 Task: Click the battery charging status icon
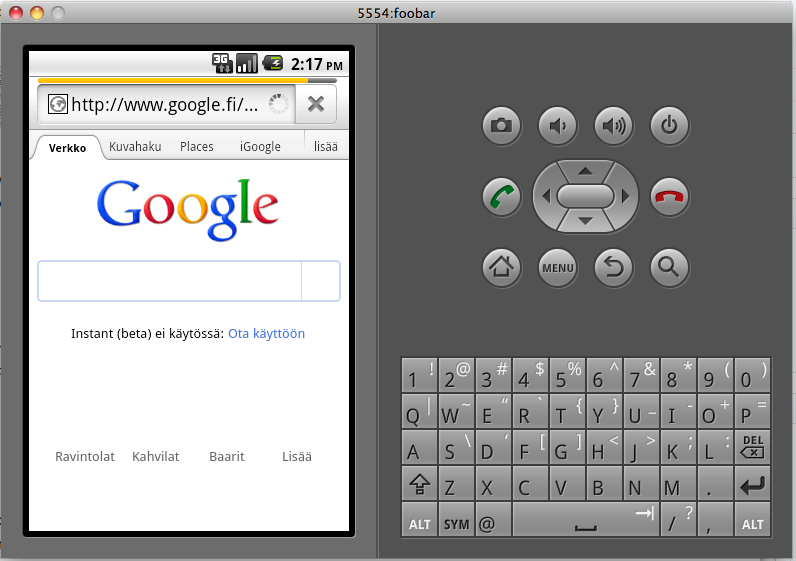point(273,63)
